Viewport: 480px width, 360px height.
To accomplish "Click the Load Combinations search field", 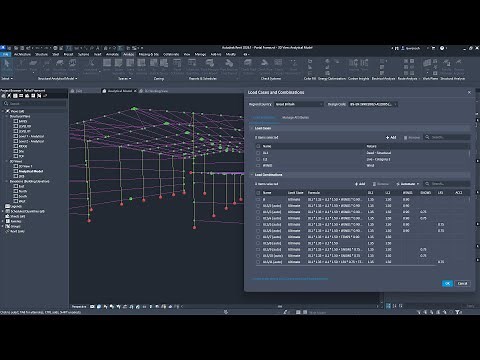I will tap(447, 184).
